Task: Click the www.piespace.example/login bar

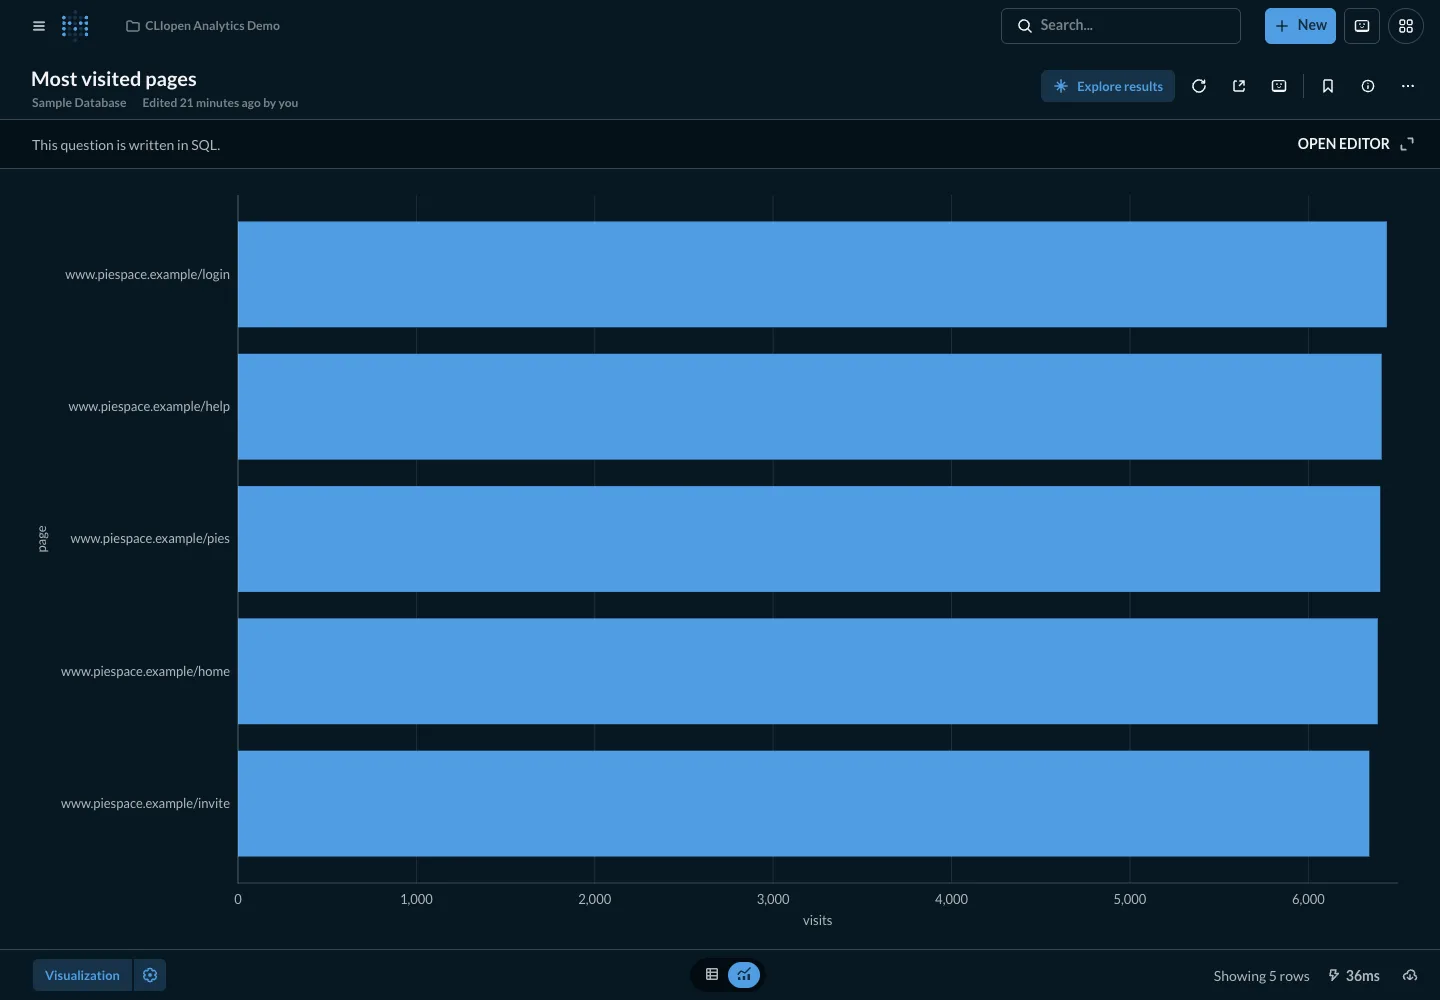Action: coord(812,274)
